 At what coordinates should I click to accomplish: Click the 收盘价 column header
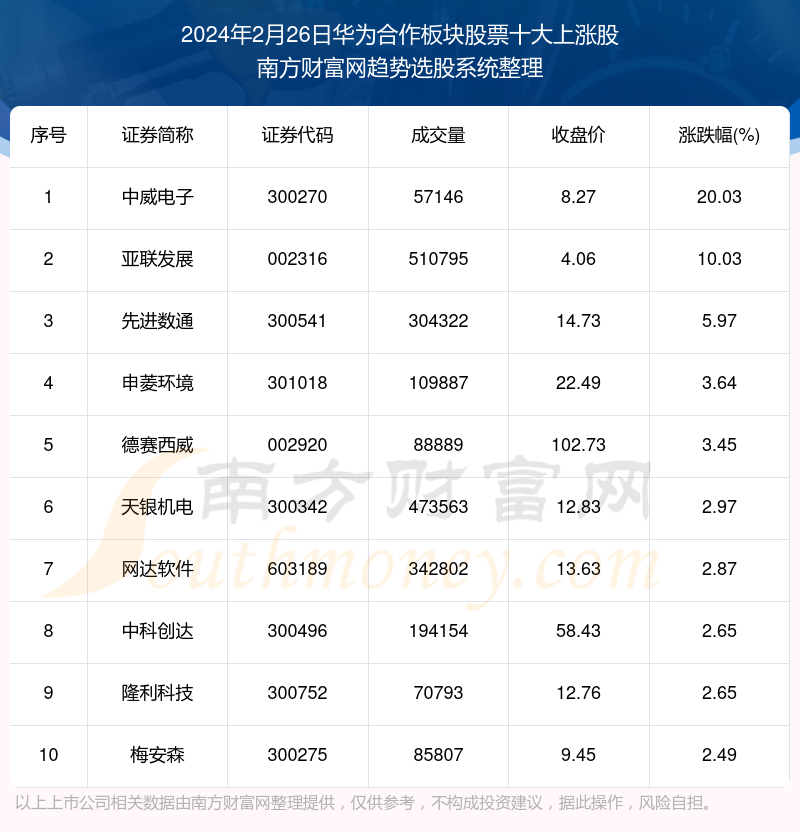[578, 135]
